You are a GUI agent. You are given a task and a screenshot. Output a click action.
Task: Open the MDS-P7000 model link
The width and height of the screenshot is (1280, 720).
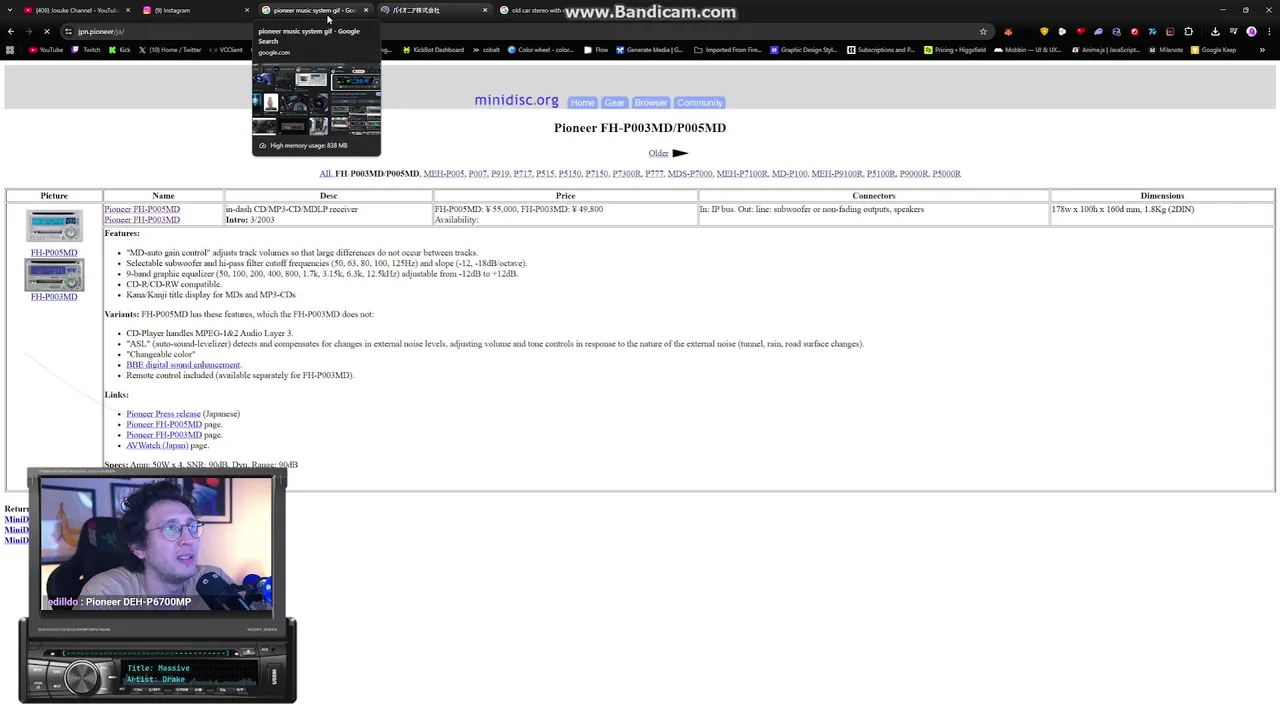690,174
